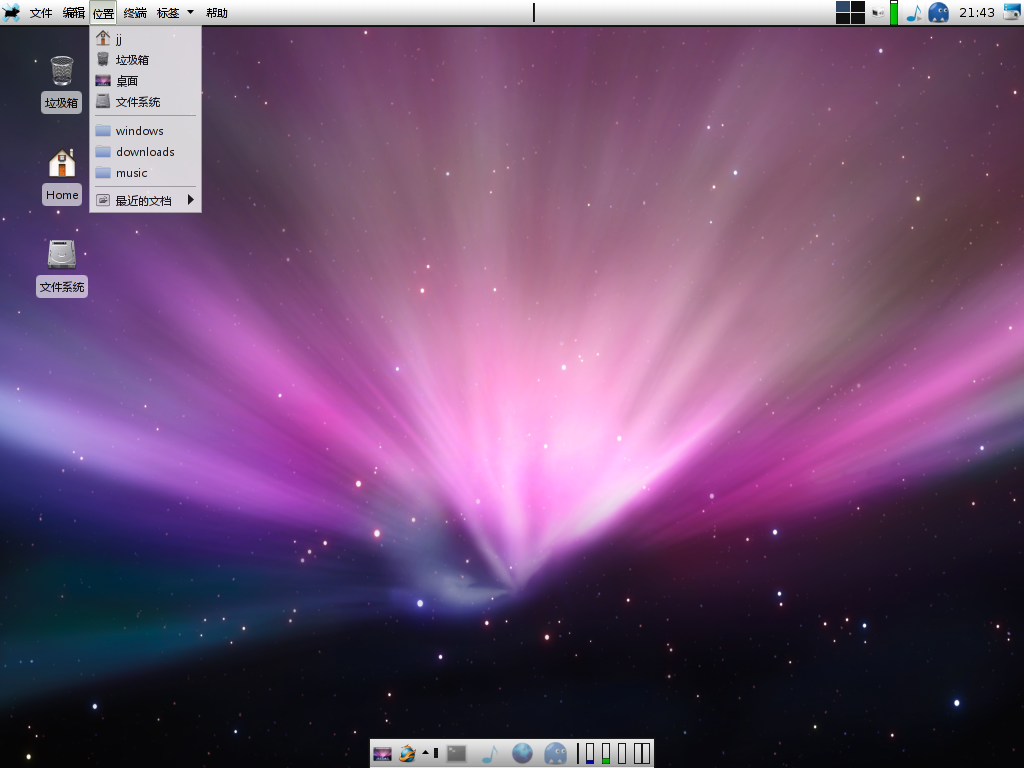Click the ghost icon in the dock
Screen dimensions: 1024x768
[x=556, y=754]
